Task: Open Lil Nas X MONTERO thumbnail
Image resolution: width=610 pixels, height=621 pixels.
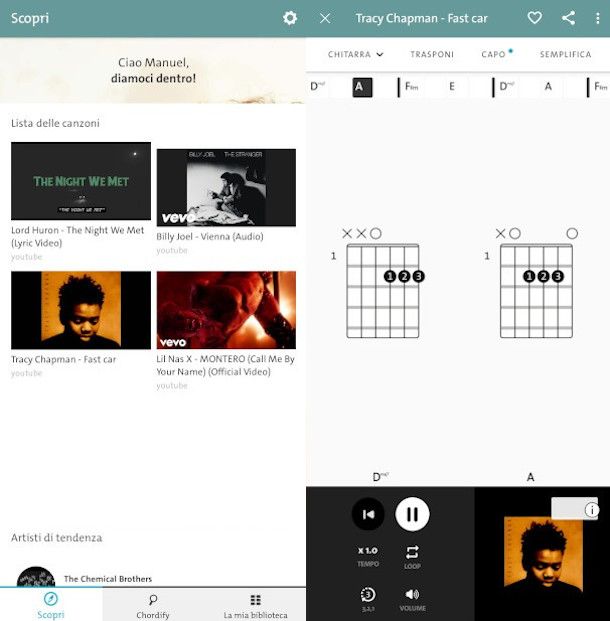Action: pos(226,310)
